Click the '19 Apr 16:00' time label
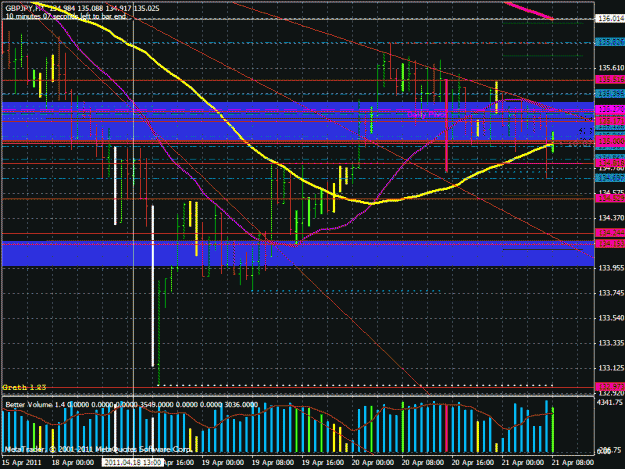The image size is (625, 469). (323, 463)
